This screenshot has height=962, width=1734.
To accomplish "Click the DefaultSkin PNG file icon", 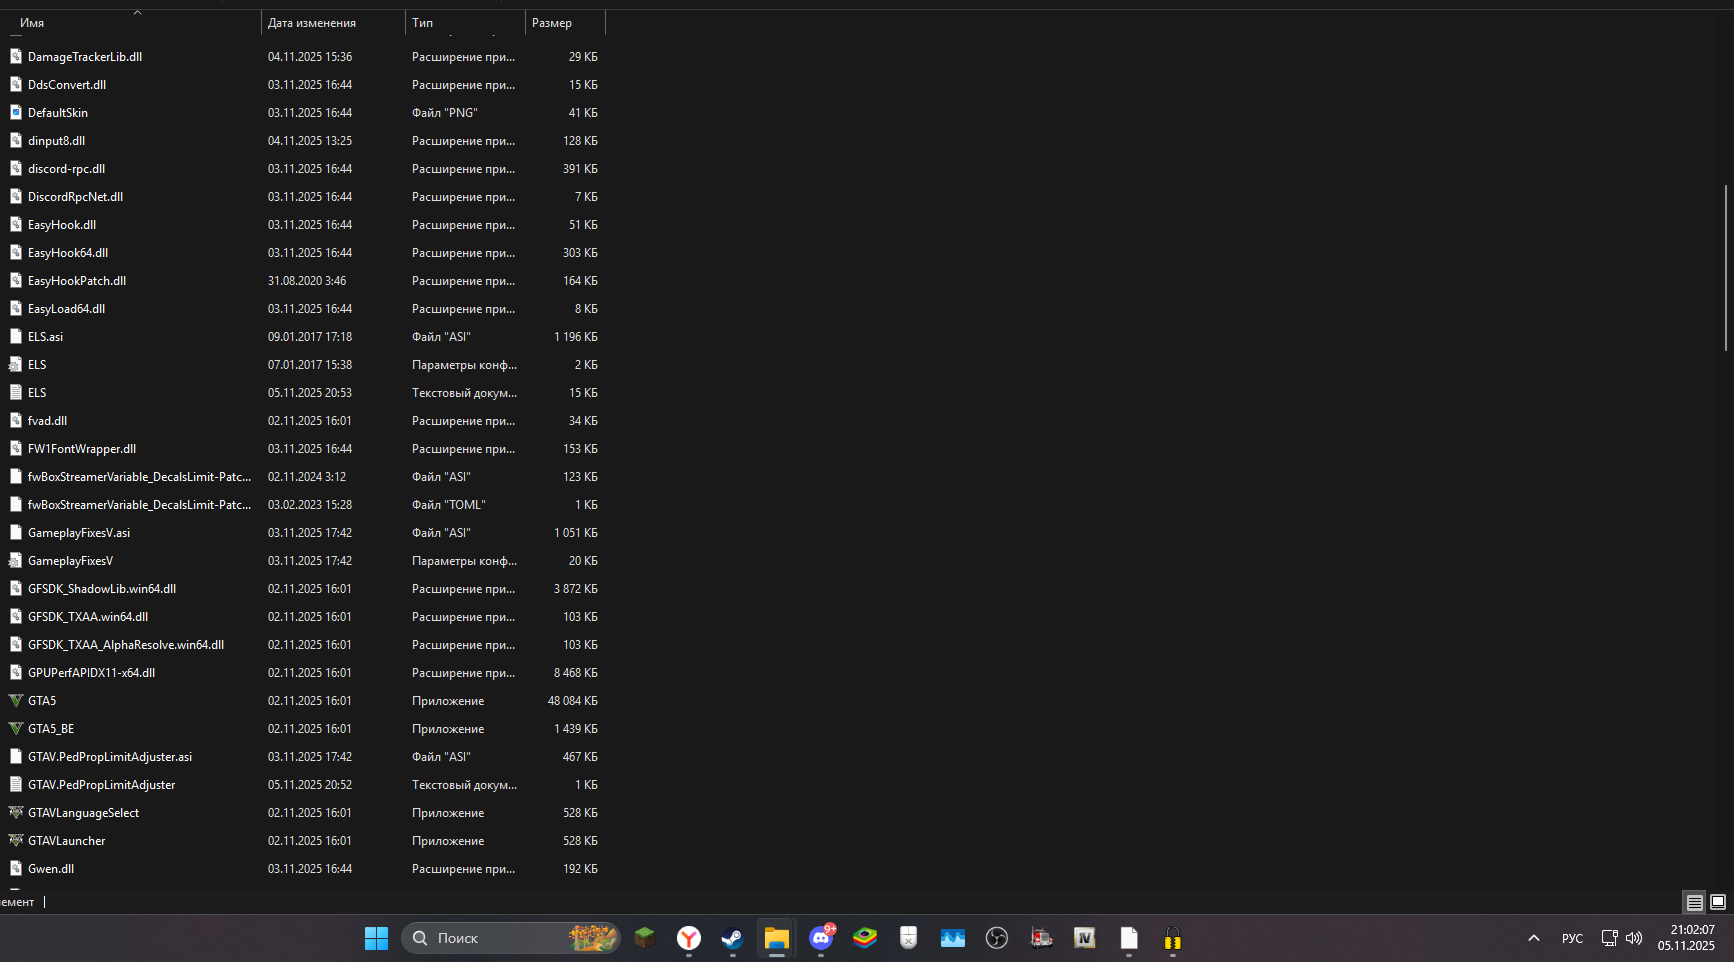I will click(x=16, y=113).
